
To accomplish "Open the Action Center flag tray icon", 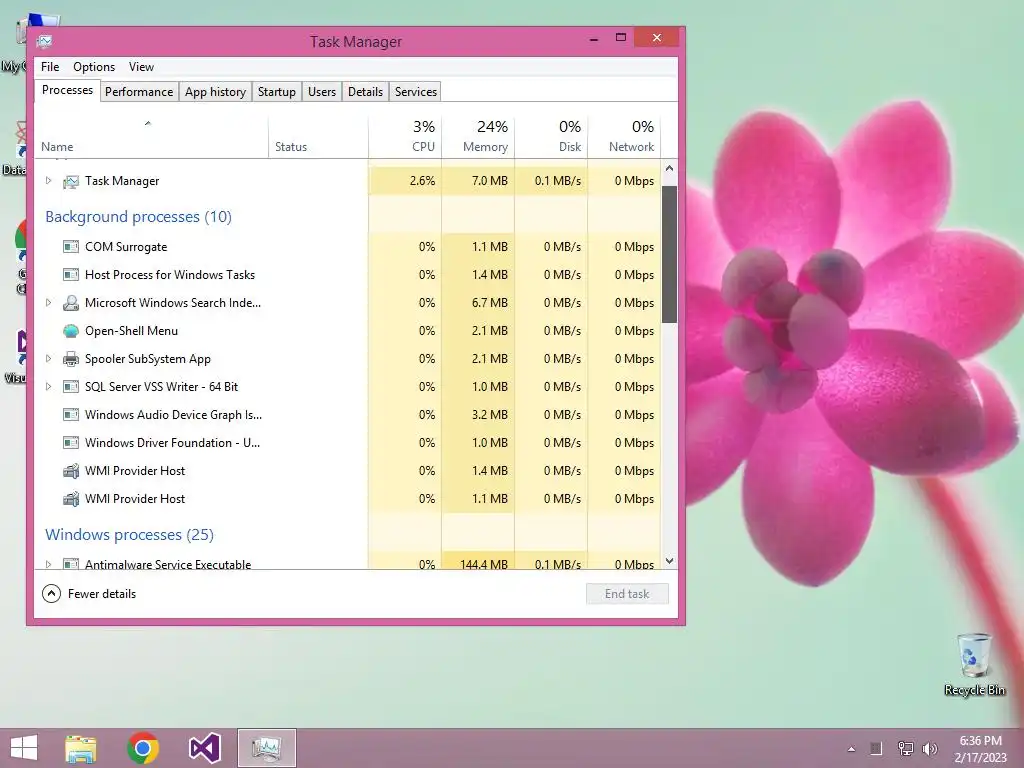I will [876, 748].
